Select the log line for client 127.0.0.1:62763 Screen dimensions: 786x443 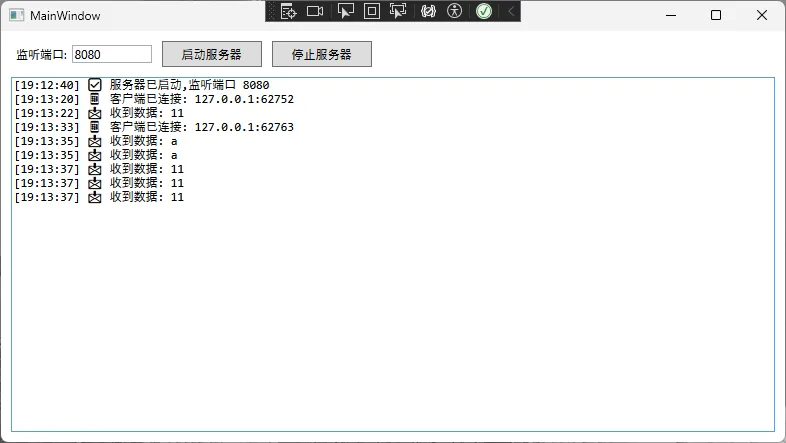[200, 127]
